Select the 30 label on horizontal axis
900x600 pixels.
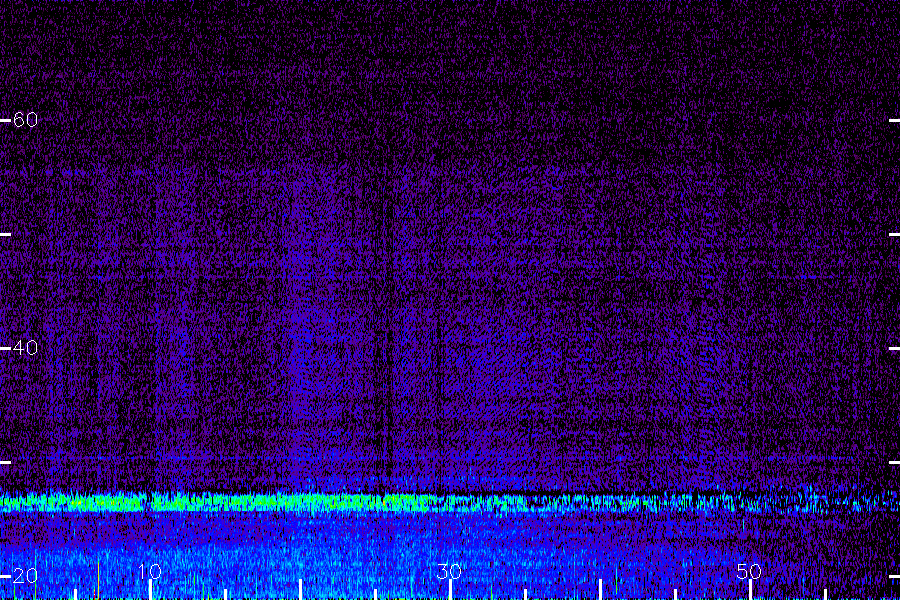(x=449, y=571)
